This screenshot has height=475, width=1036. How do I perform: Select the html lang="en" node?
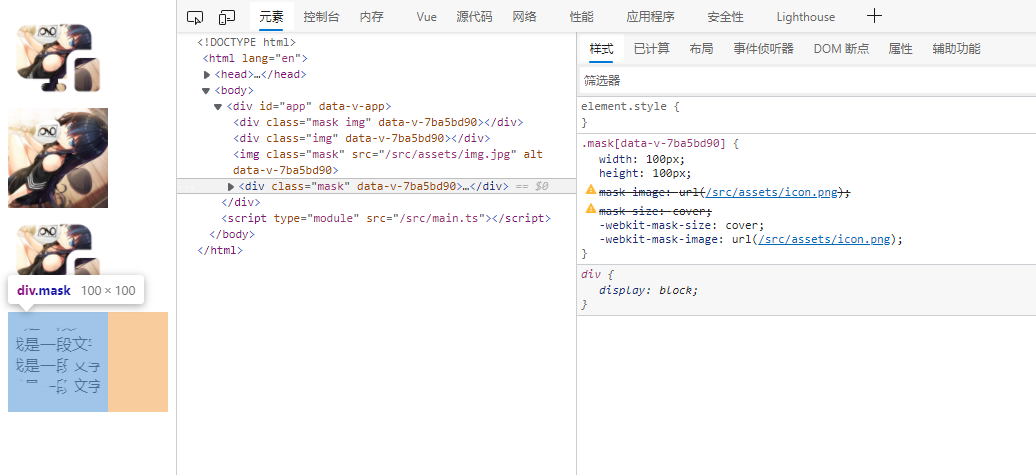pyautogui.click(x=255, y=58)
